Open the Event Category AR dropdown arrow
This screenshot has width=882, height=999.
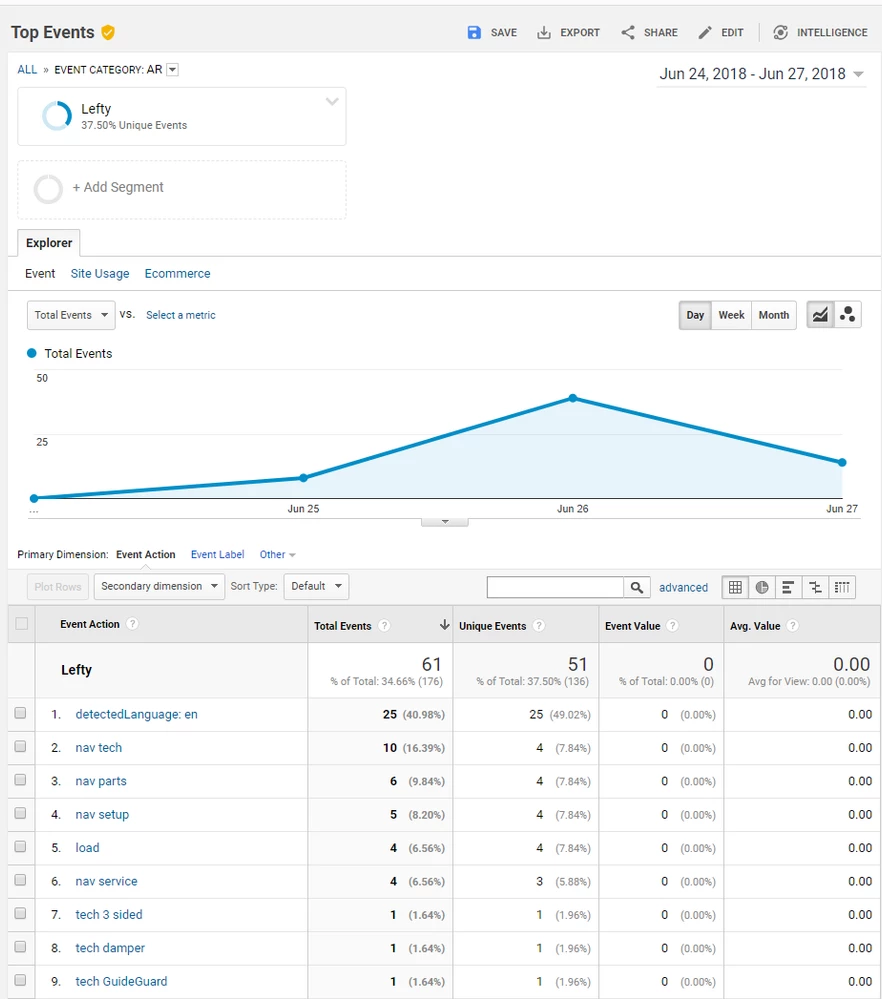pyautogui.click(x=172, y=70)
